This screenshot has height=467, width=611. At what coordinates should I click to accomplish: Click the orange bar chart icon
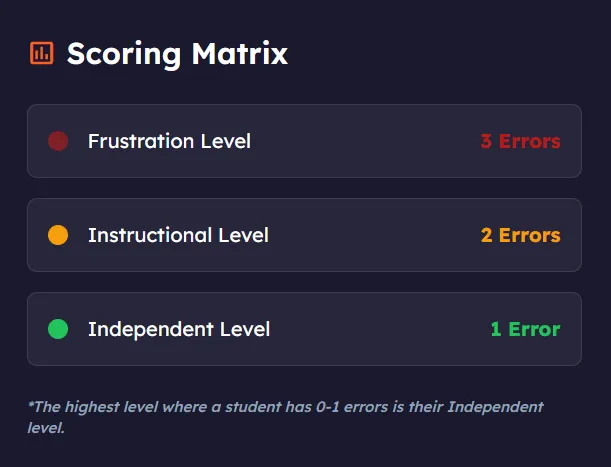(x=42, y=53)
